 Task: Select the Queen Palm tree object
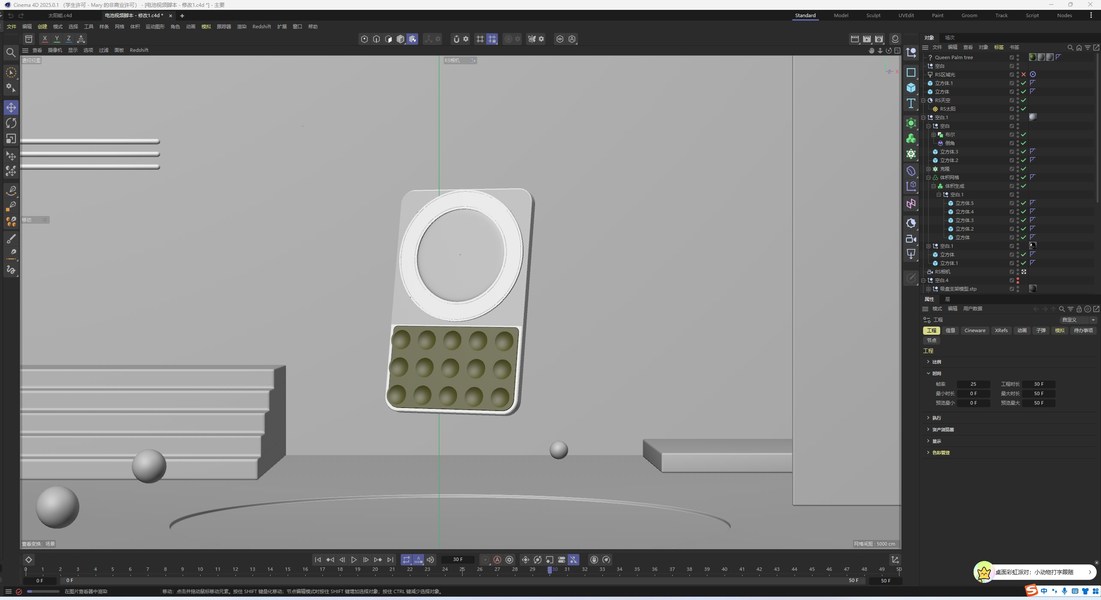[x=954, y=58]
